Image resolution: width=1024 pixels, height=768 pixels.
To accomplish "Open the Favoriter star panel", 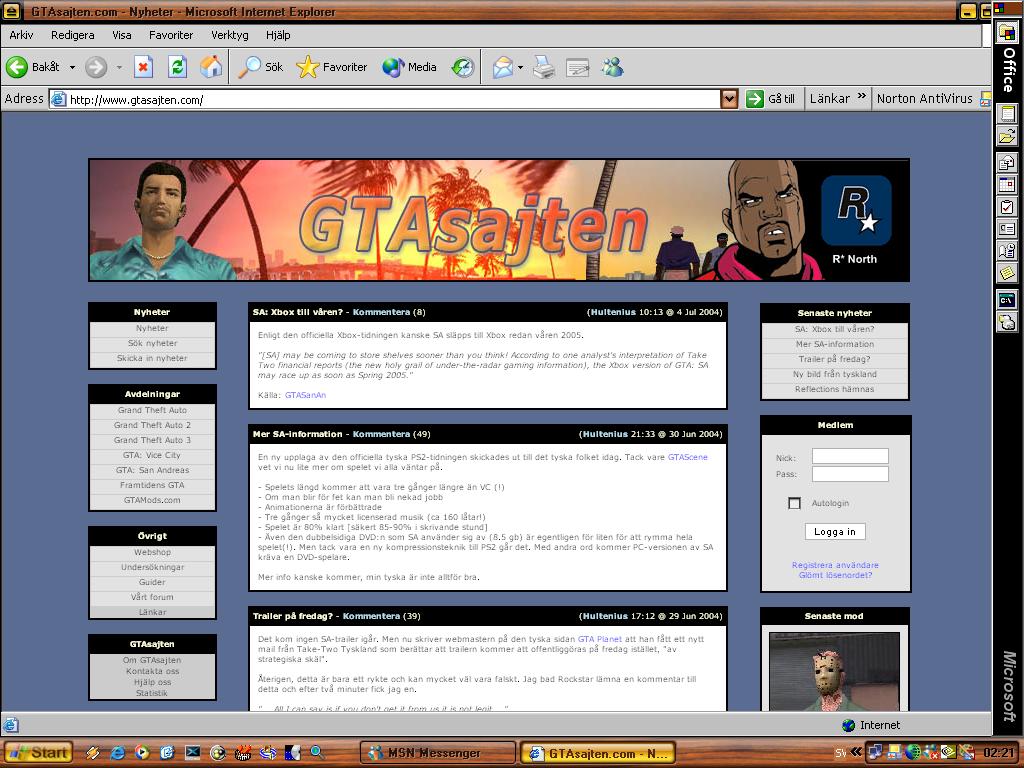I will click(x=332, y=67).
